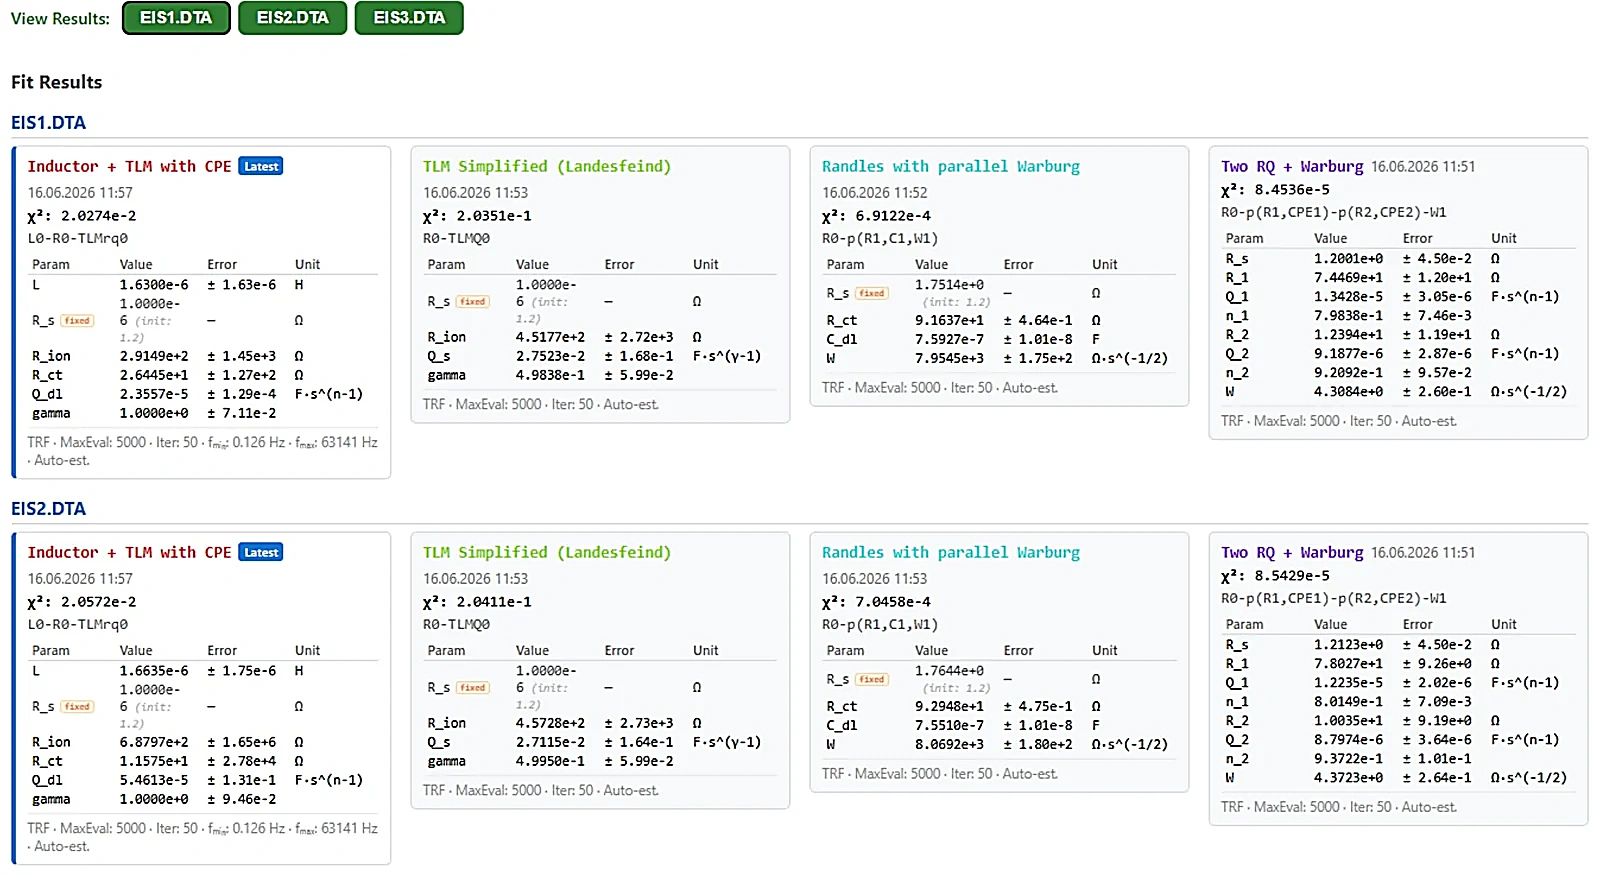
Task: Click the fixed tag on R_s in EIS1 Randles card
Action: pyautogui.click(x=872, y=293)
